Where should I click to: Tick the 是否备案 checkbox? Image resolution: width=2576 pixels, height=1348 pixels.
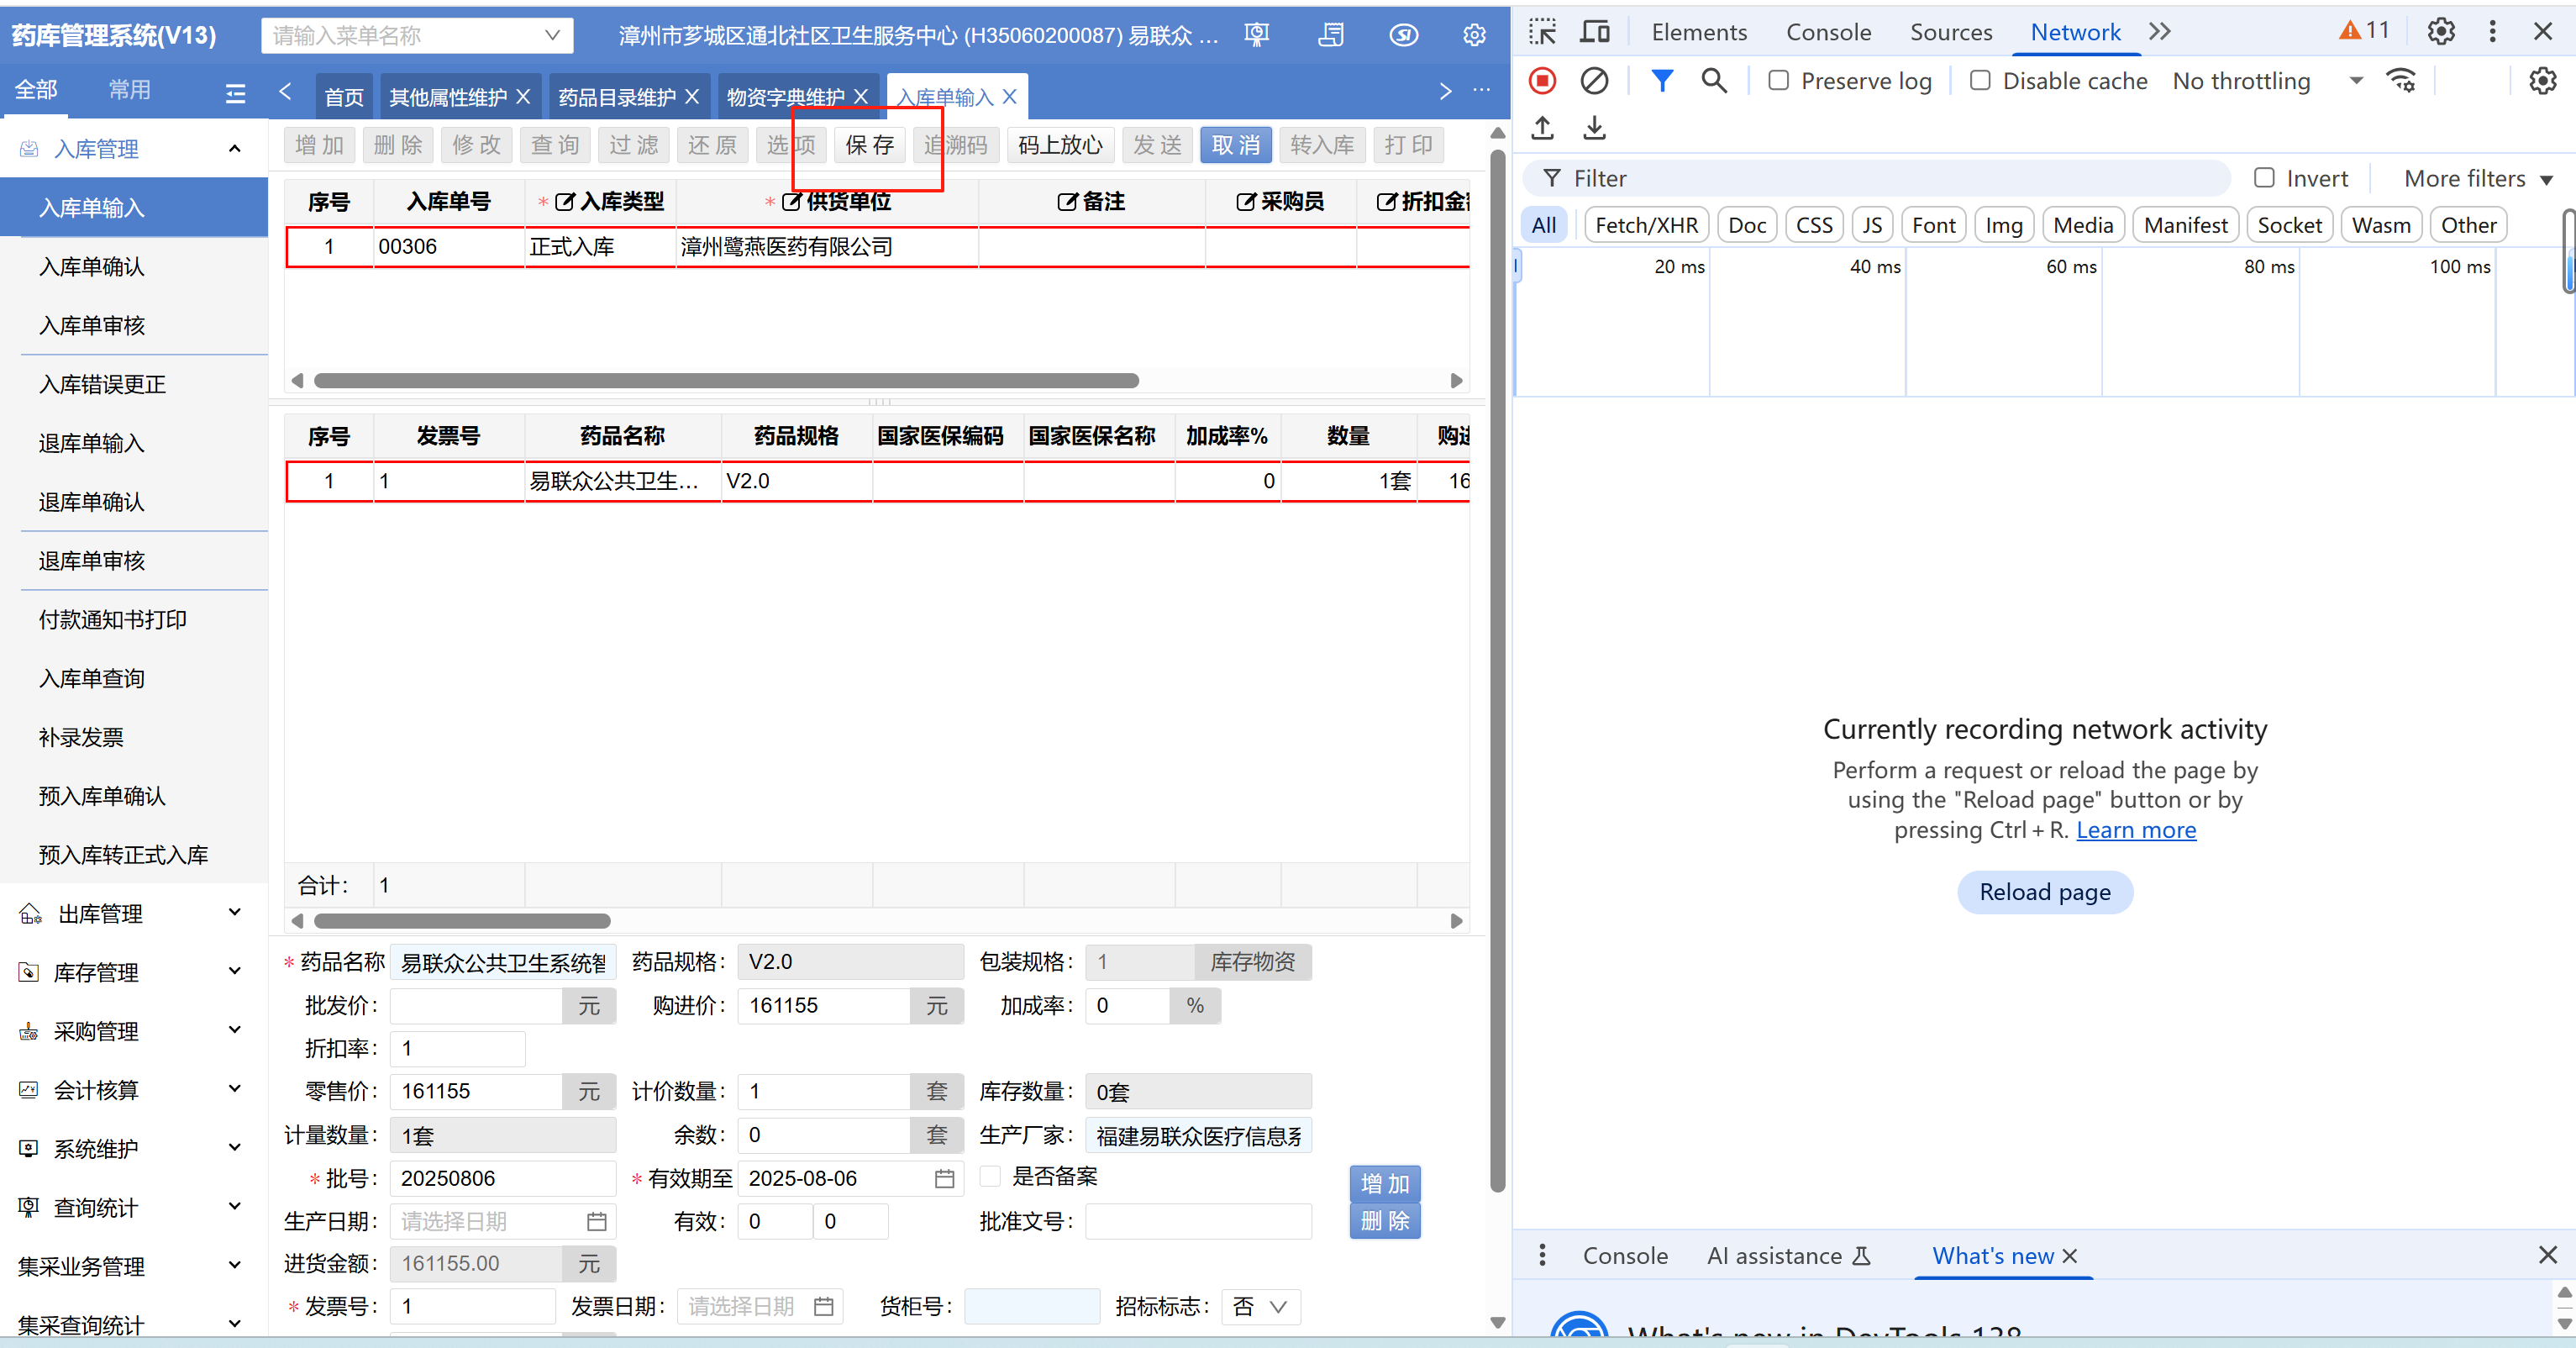990,1176
